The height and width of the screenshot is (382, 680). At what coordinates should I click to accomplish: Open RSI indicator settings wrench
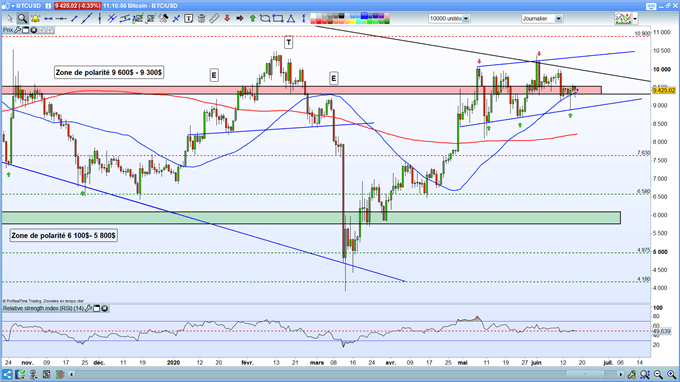point(88,308)
